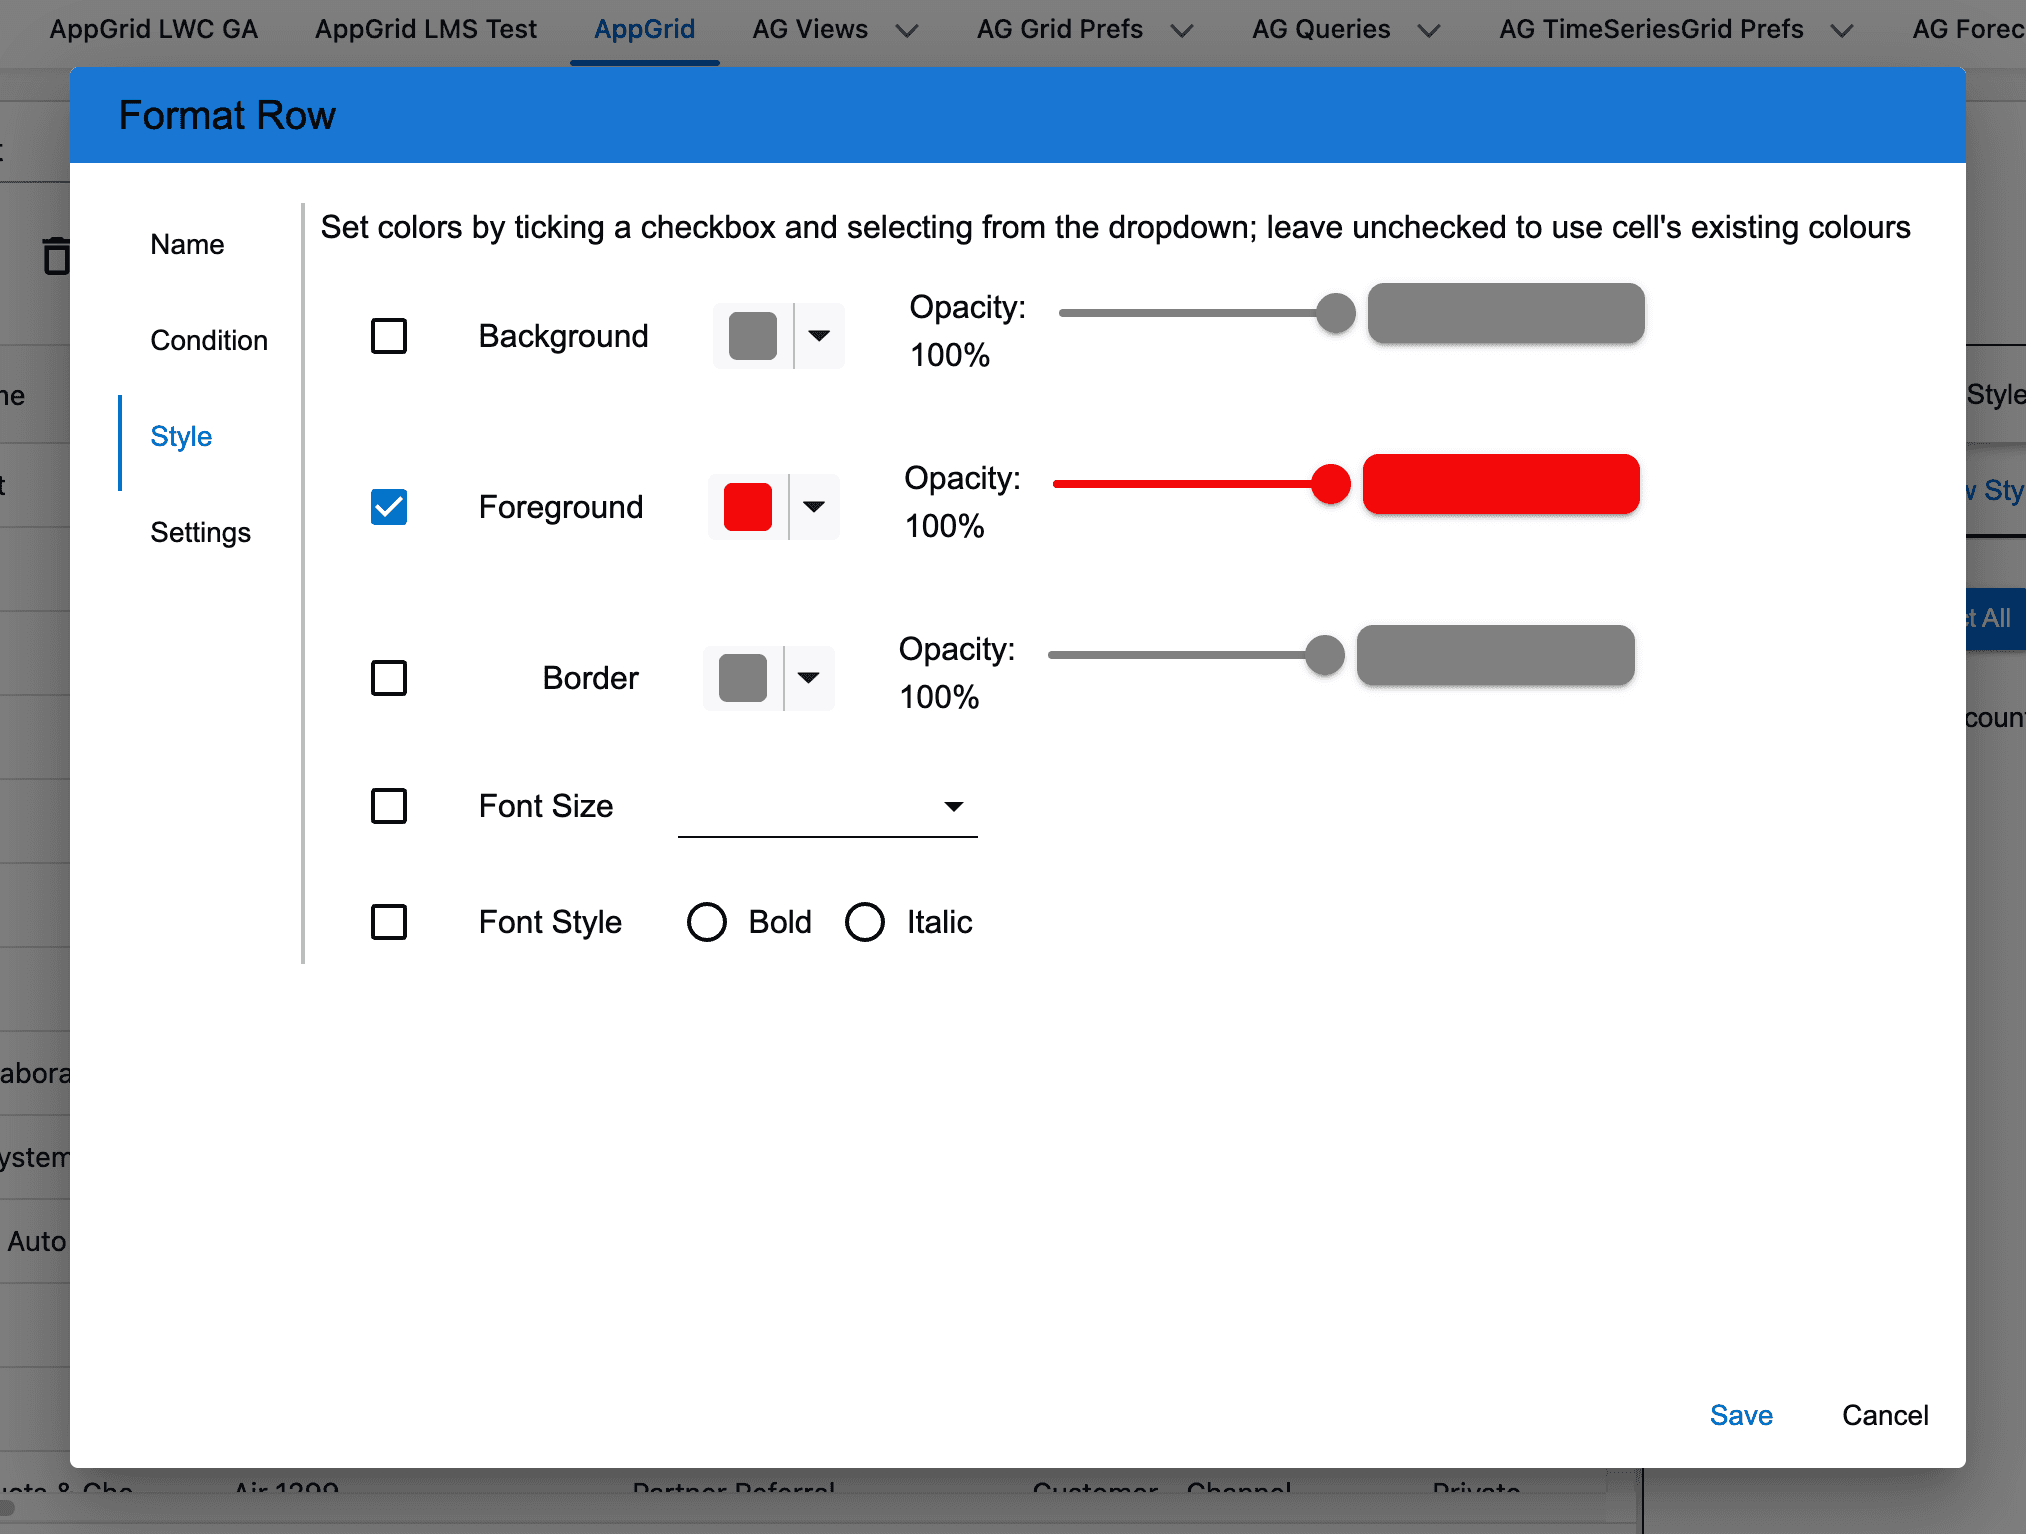Click the red Foreground color swatch
Image resolution: width=2026 pixels, height=1534 pixels.
747,507
